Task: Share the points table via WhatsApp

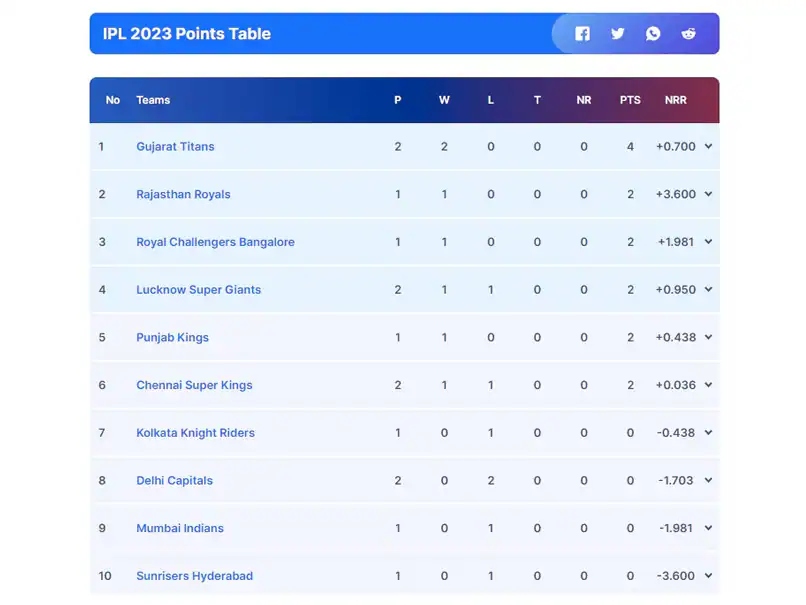Action: [653, 34]
